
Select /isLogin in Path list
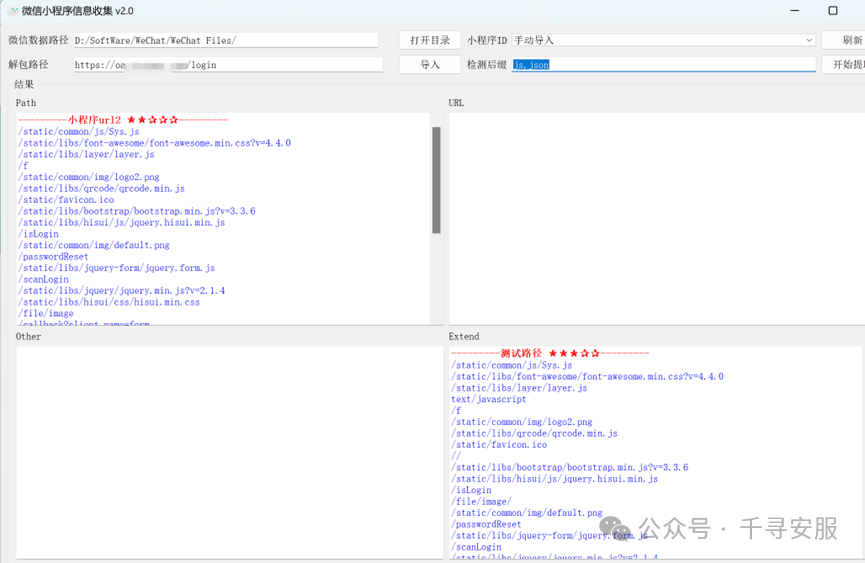click(x=38, y=234)
